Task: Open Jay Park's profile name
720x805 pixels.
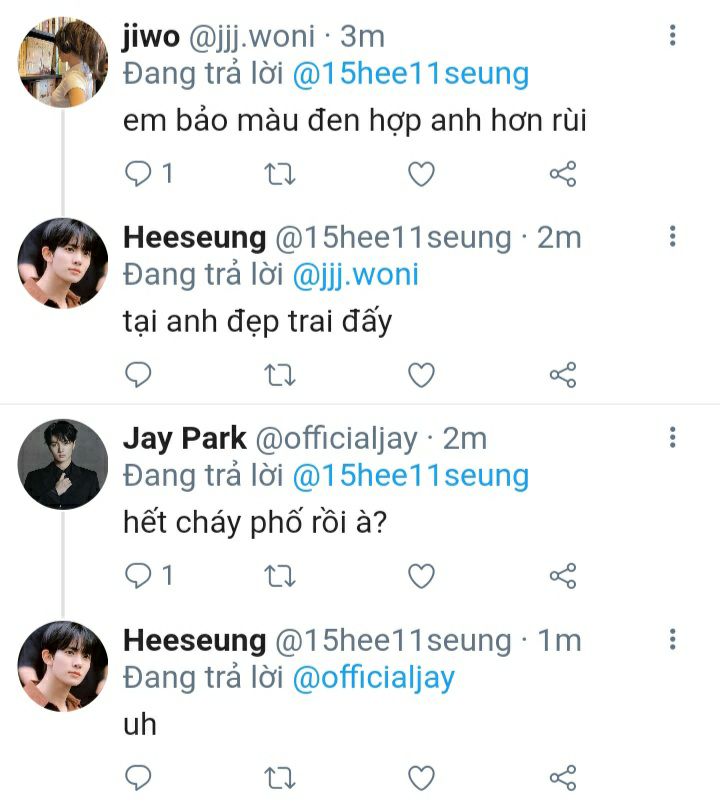Action: click(x=183, y=438)
